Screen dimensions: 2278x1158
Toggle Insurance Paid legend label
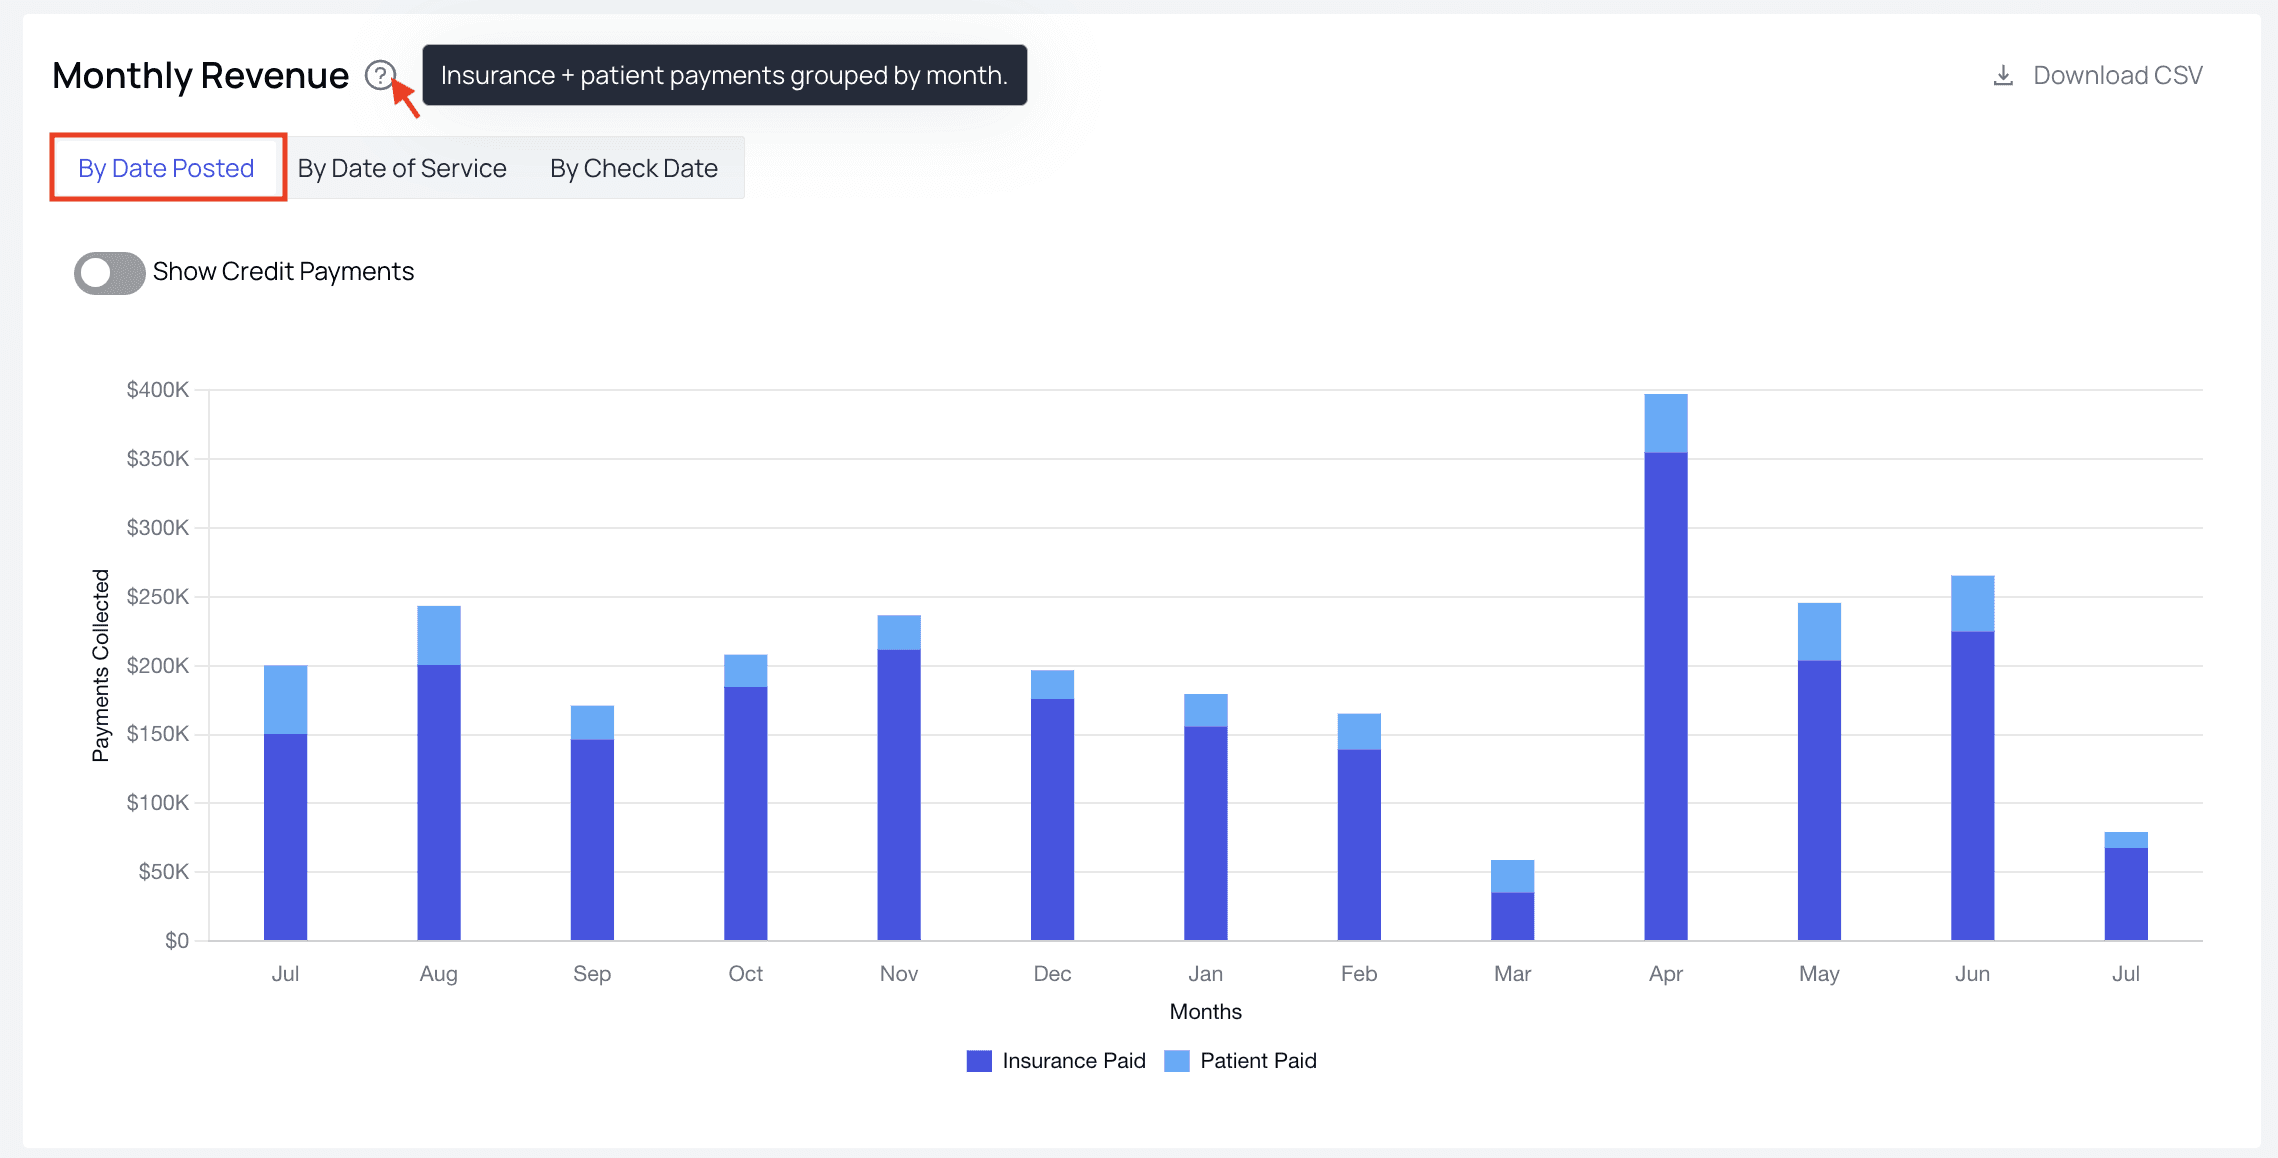pos(1073,1061)
